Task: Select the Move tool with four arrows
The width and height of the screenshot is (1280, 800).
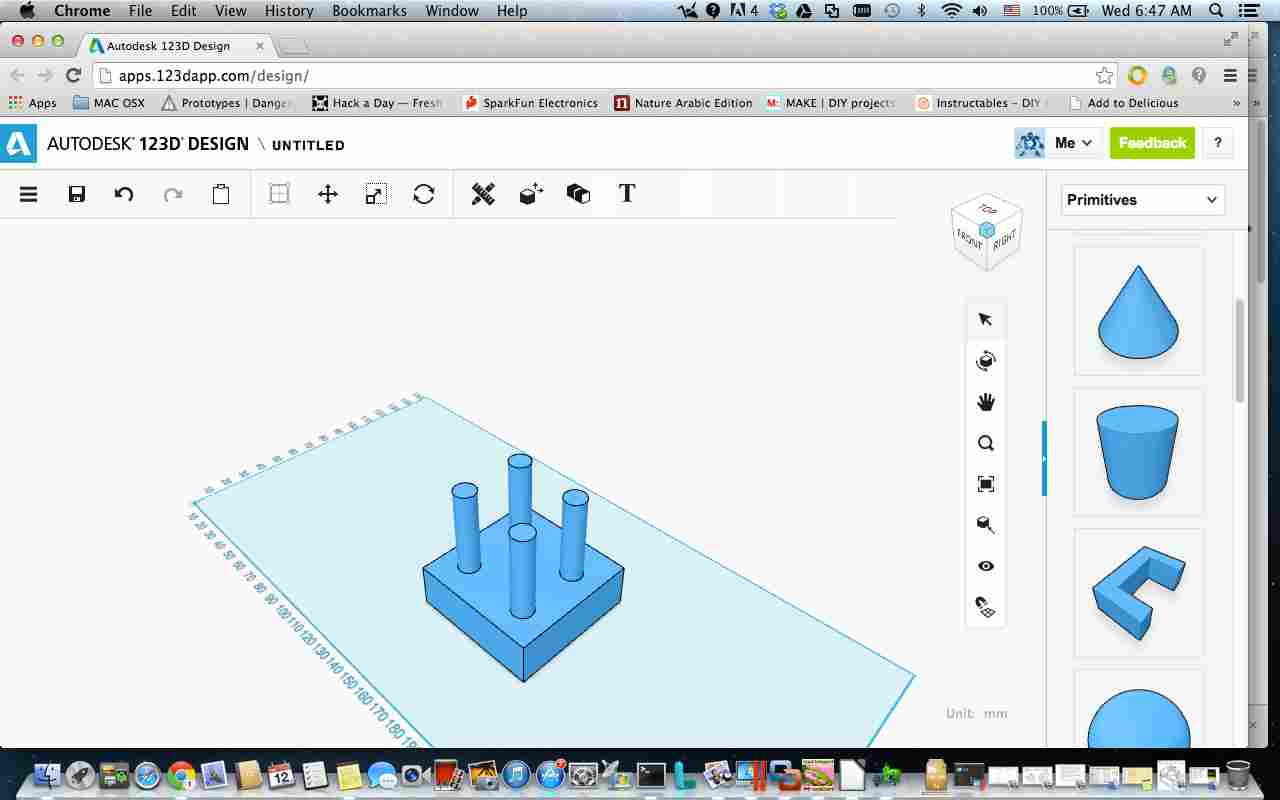Action: tap(328, 194)
